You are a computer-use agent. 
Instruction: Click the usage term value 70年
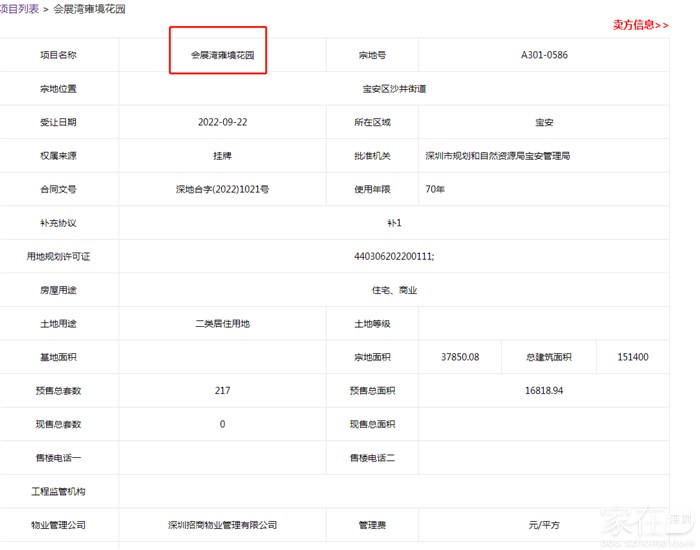(435, 189)
